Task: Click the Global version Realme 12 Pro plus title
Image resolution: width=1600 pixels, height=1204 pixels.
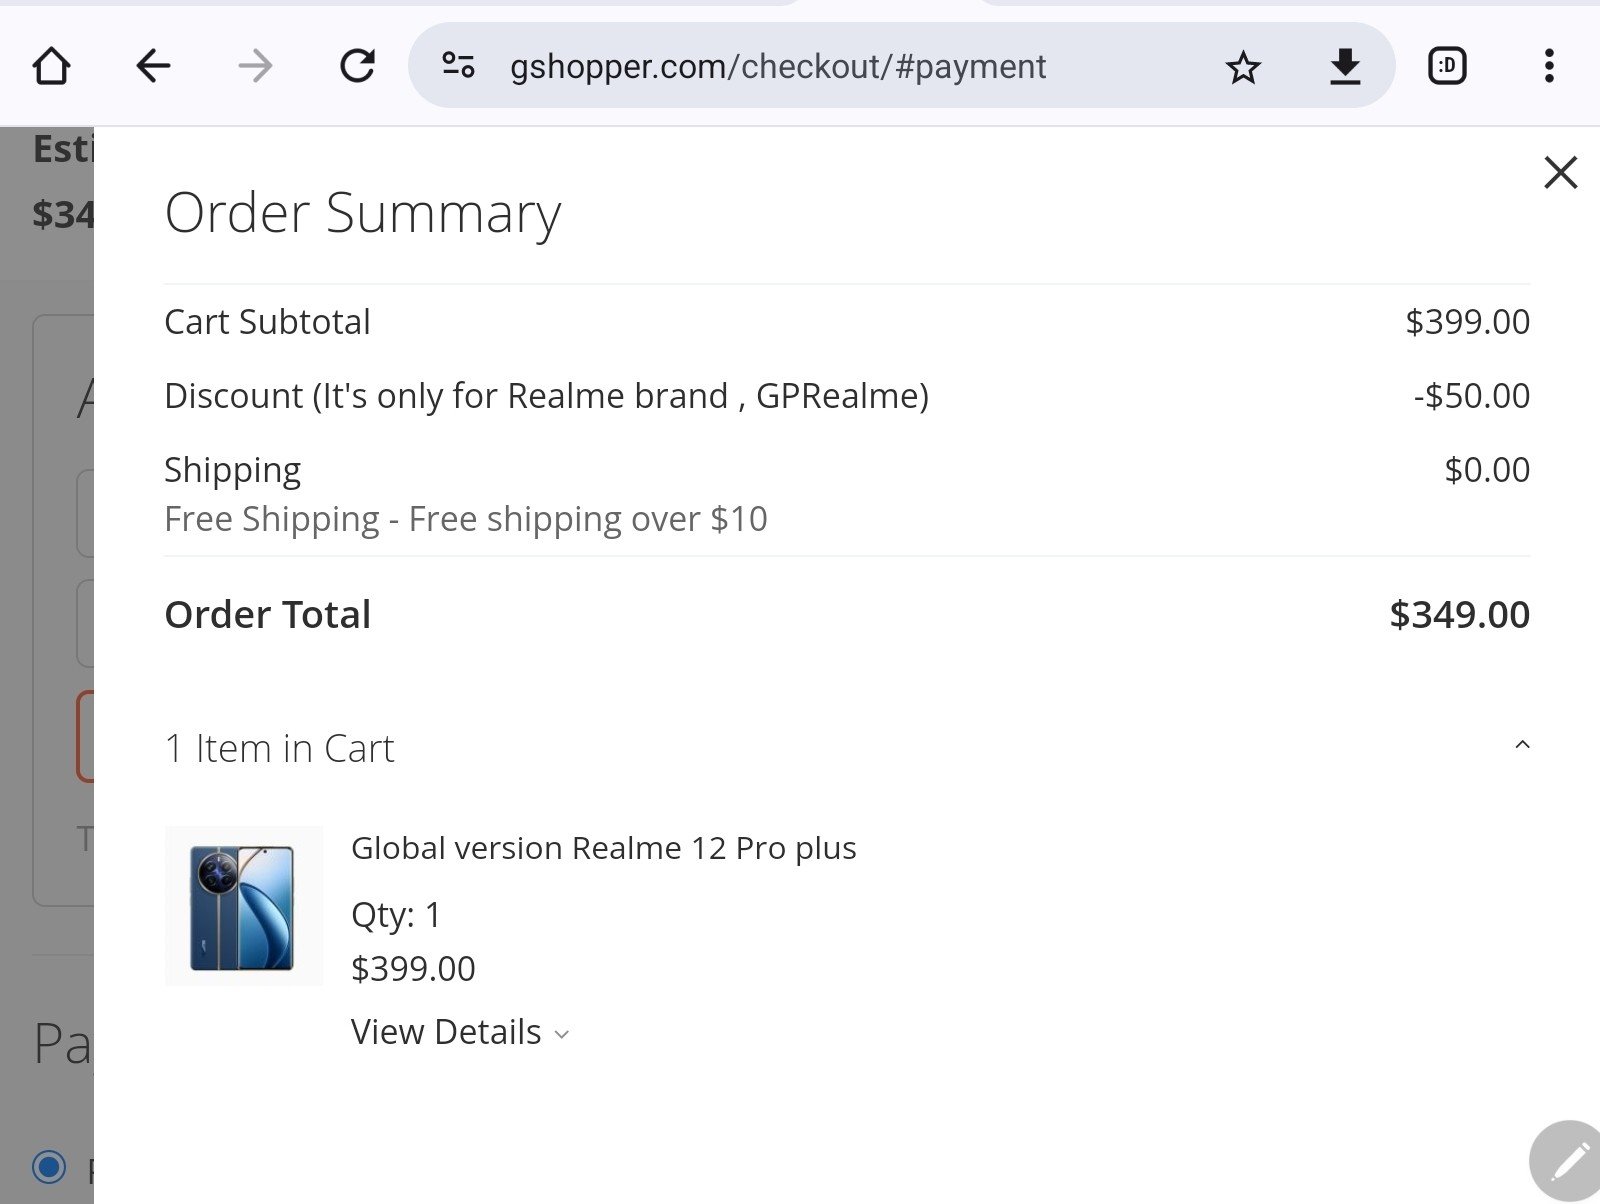Action: (603, 848)
